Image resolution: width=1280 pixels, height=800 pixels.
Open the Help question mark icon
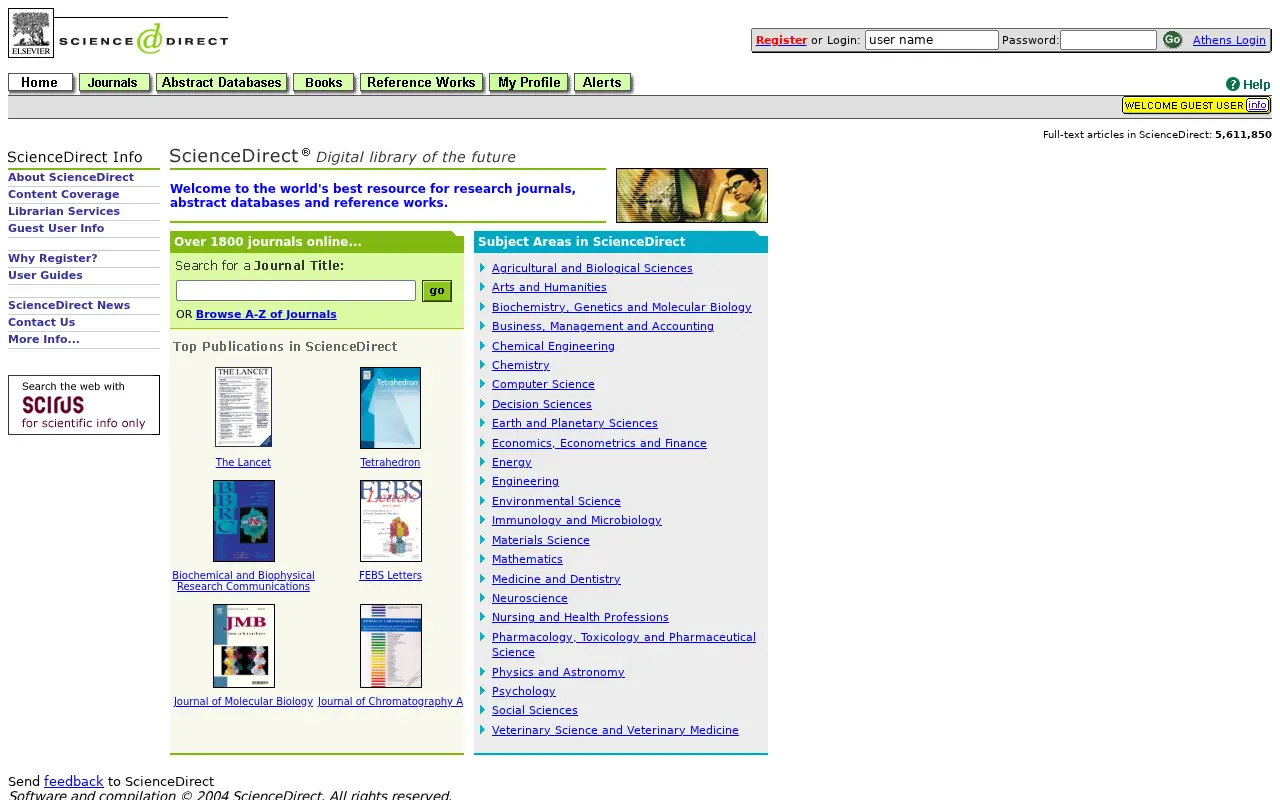coord(1233,84)
